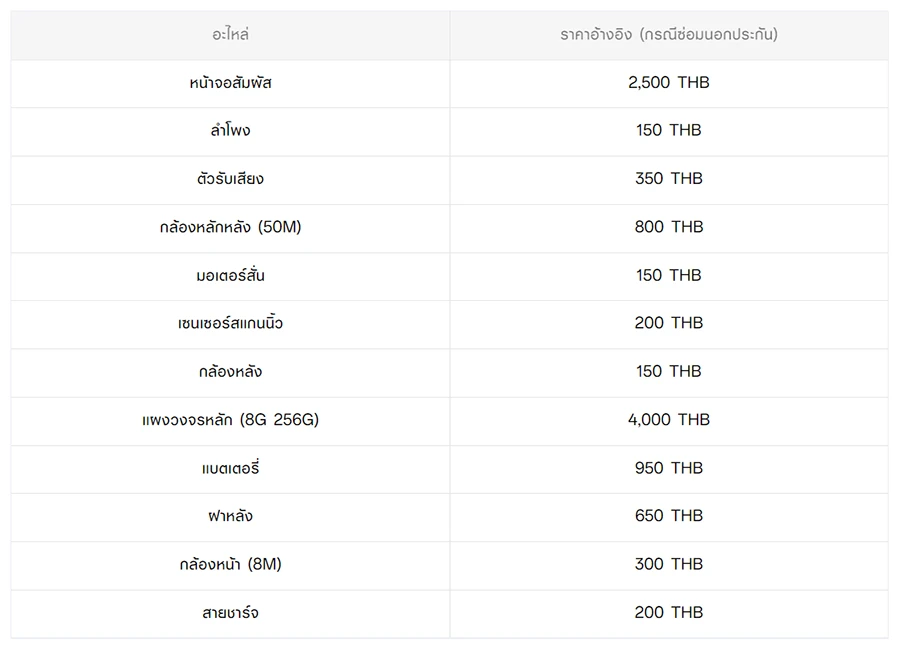Image resolution: width=900 pixels, height=651 pixels.
Task: Click the กล้องหลัง part name
Action: 230,372
